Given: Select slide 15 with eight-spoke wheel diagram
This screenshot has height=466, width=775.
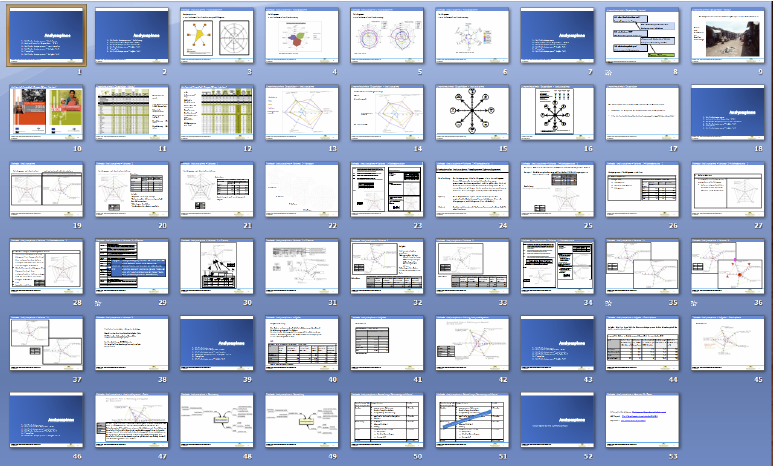Looking at the screenshot, I should click(x=472, y=113).
